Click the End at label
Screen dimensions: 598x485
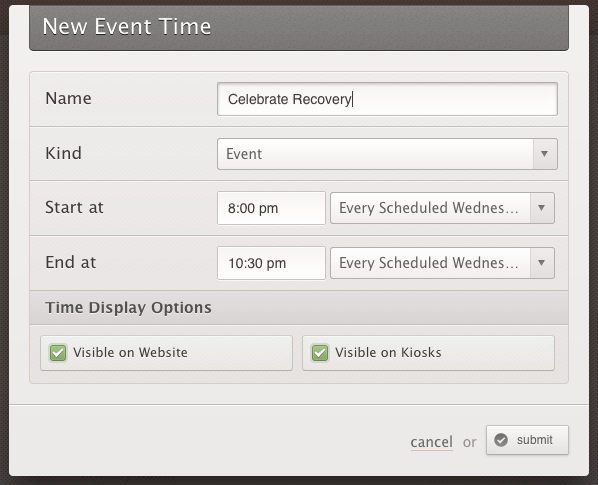[71, 262]
